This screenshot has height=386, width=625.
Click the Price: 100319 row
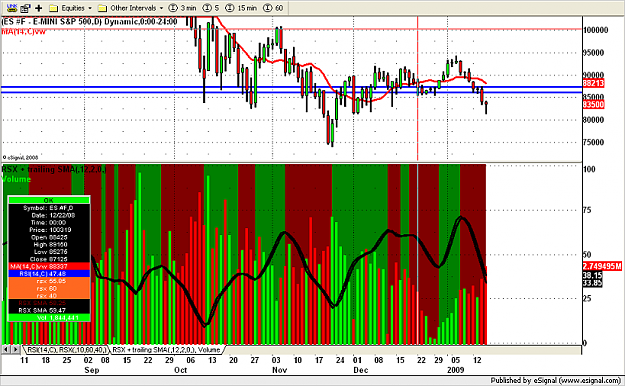pos(49,230)
